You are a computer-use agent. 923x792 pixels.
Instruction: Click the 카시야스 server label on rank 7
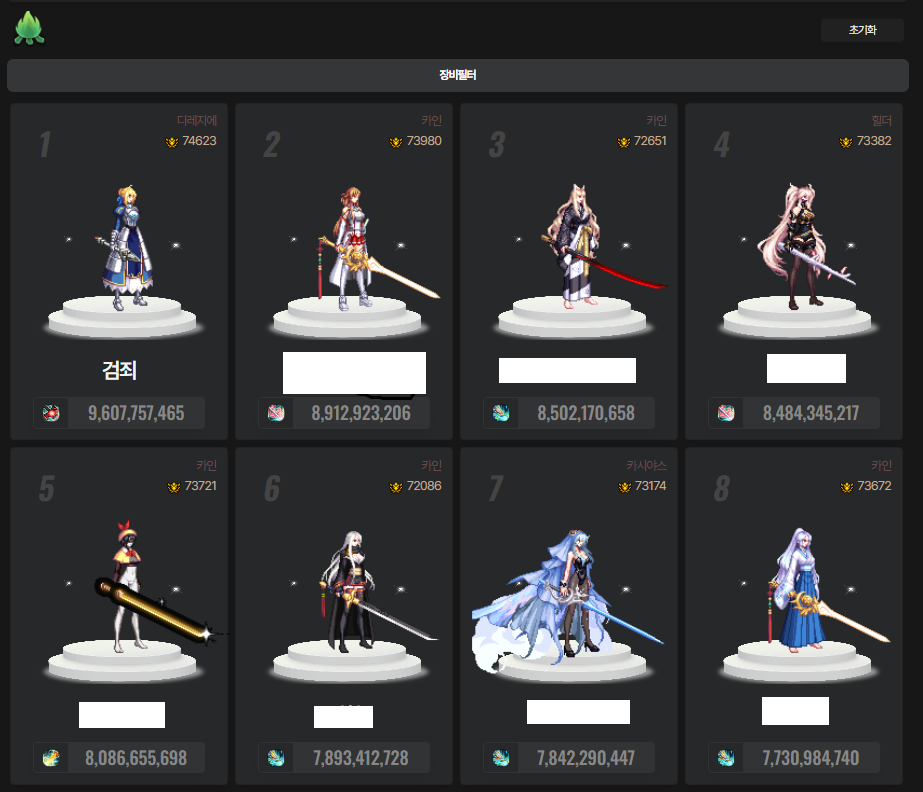pyautogui.click(x=646, y=465)
